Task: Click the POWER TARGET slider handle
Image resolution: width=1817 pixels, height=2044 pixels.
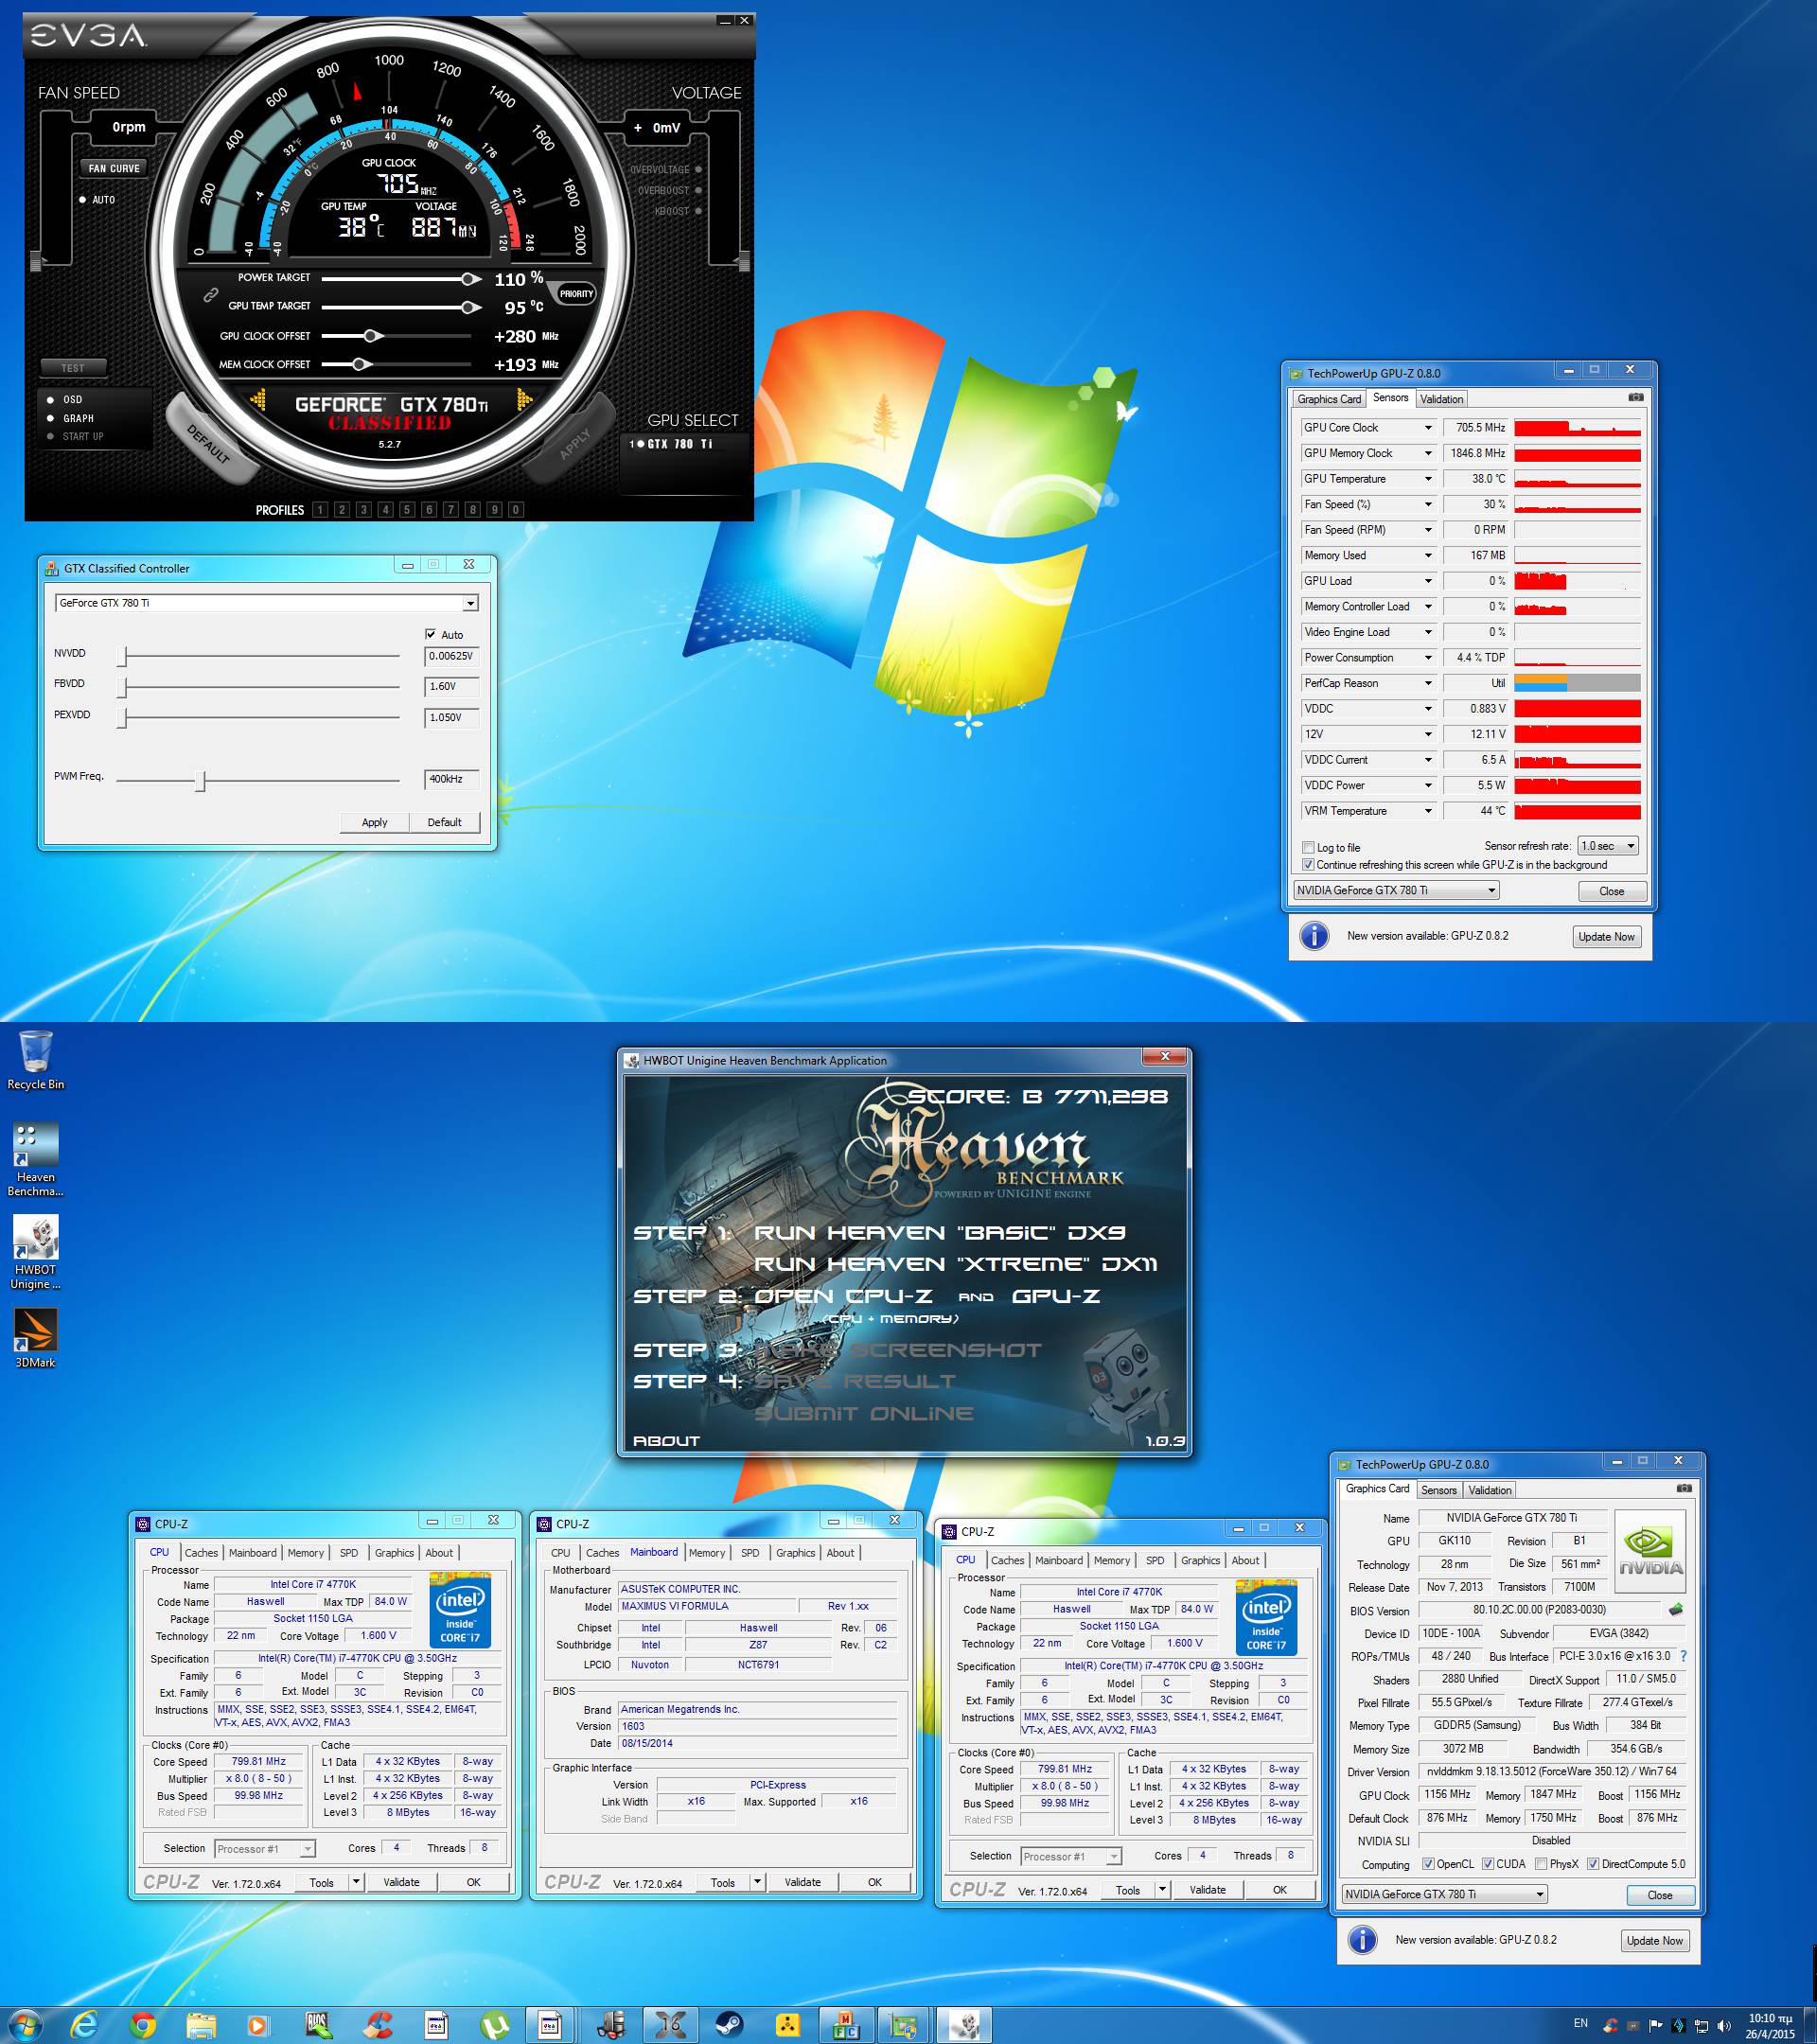Action: coord(469,279)
